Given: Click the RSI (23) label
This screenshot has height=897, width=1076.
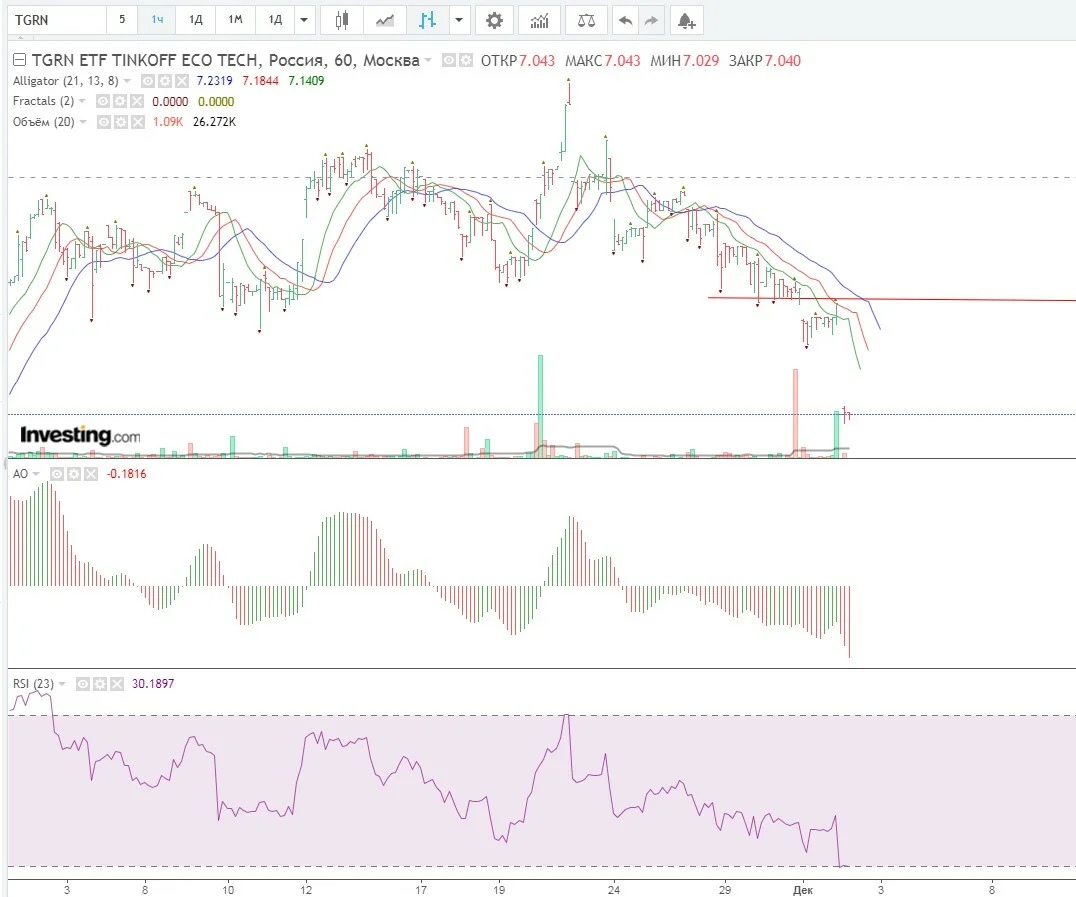Looking at the screenshot, I should (33, 684).
